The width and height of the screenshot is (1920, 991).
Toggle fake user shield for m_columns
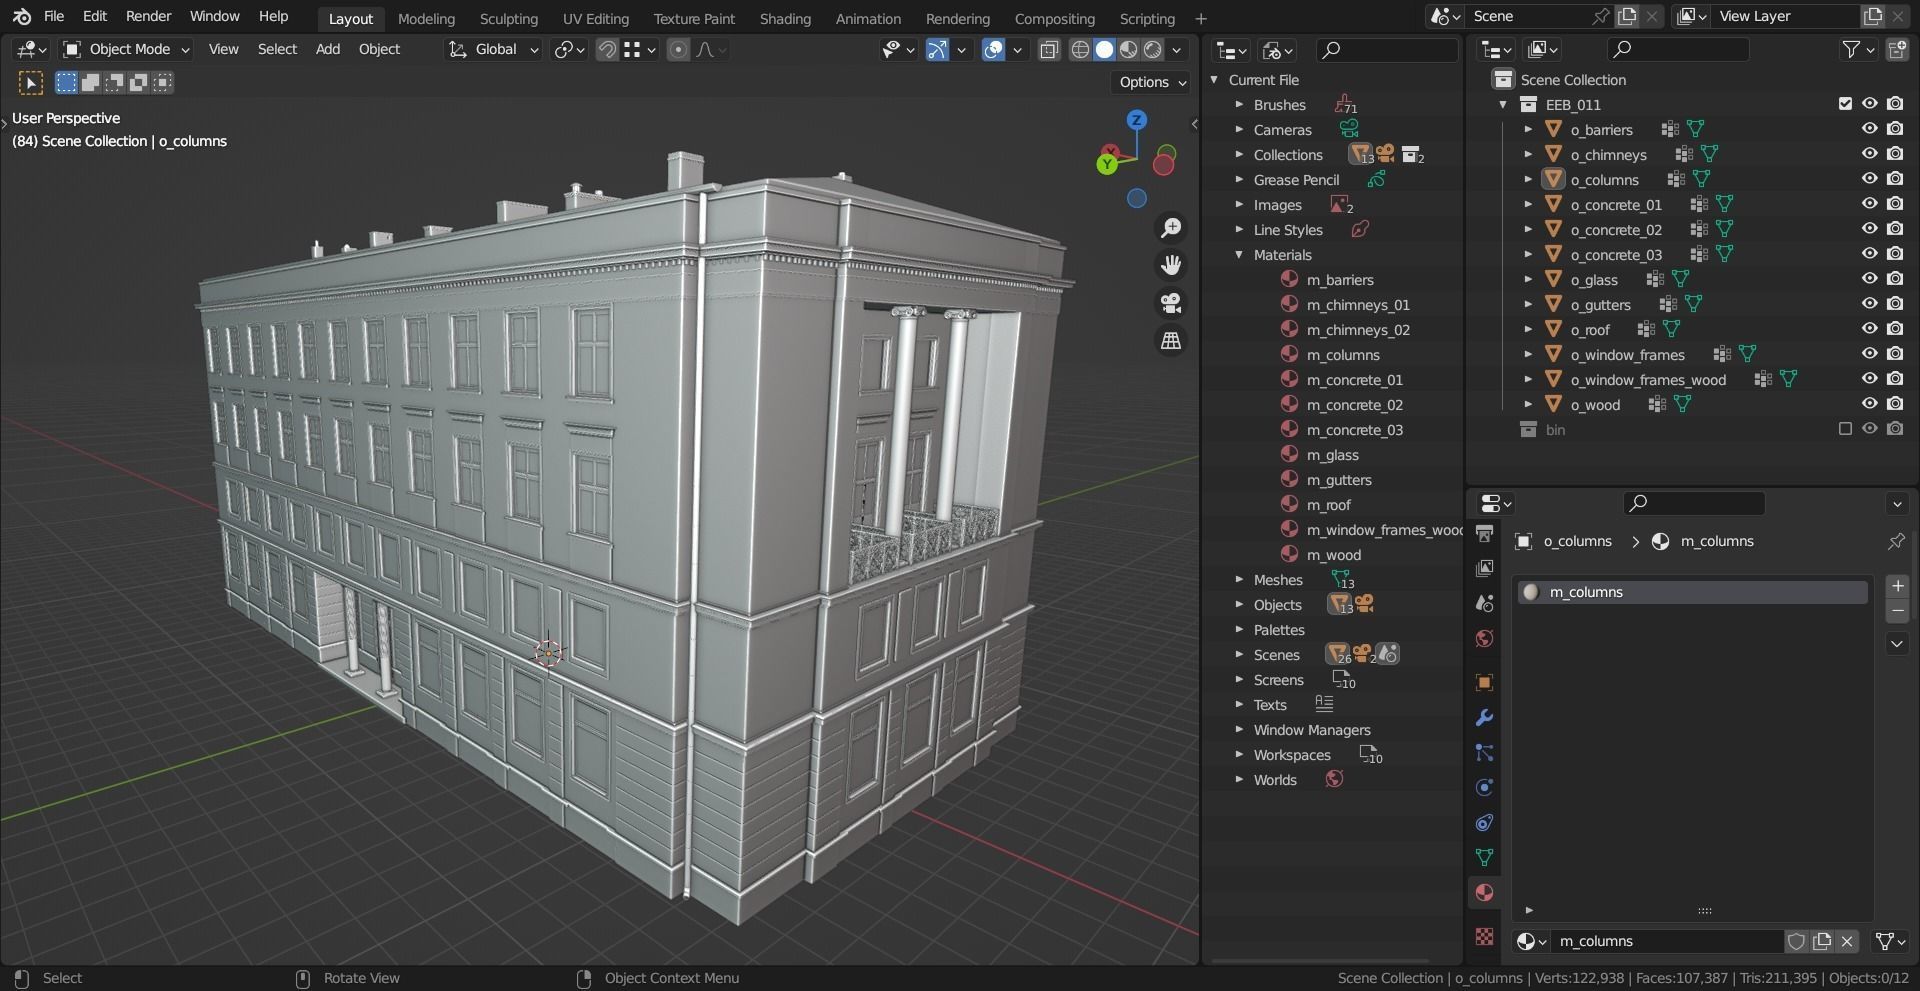pos(1796,941)
